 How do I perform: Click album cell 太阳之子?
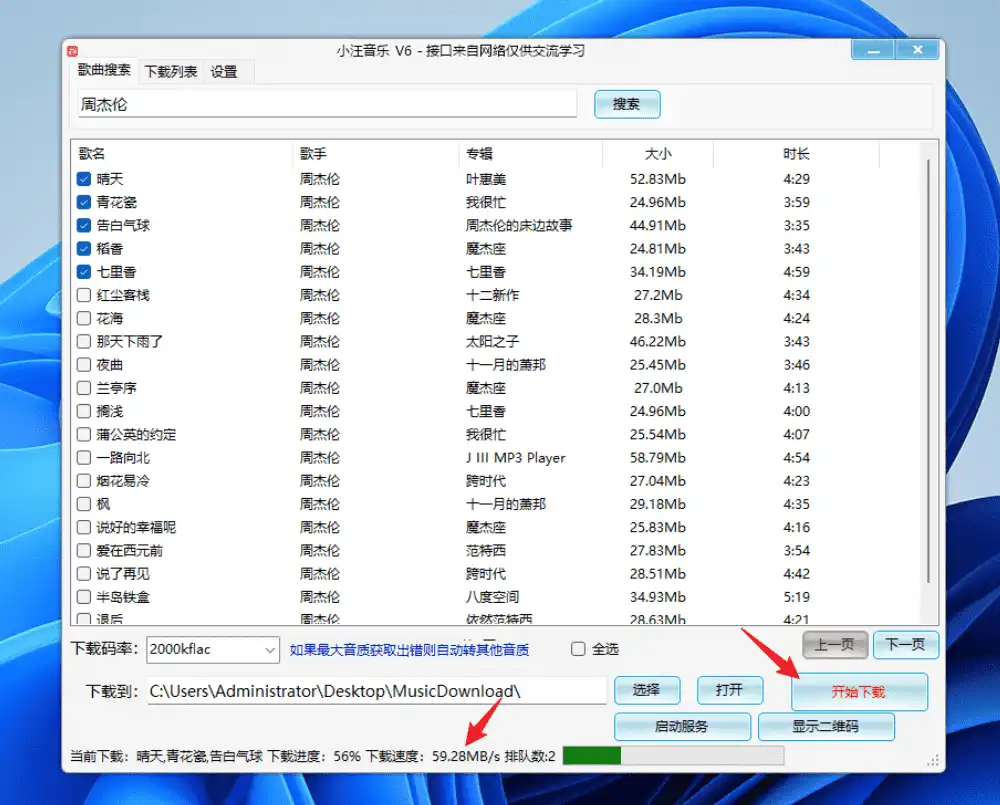pyautogui.click(x=492, y=342)
